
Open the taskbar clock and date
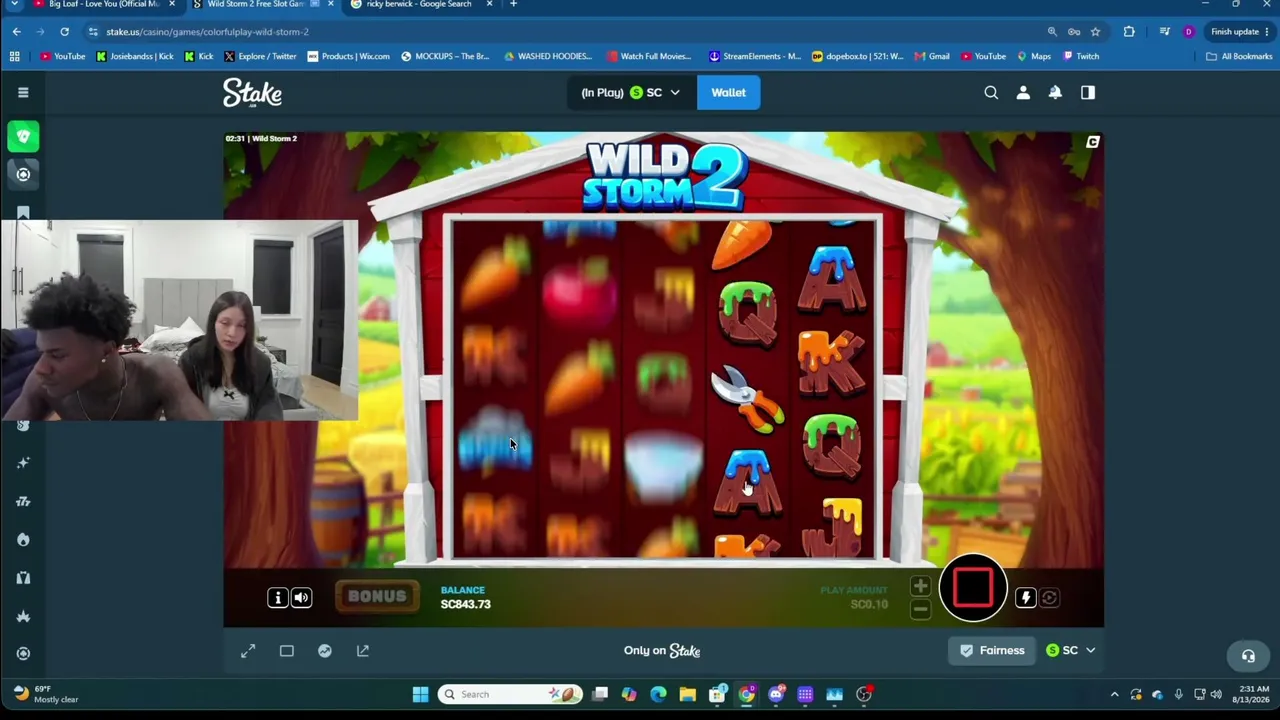click(1253, 694)
